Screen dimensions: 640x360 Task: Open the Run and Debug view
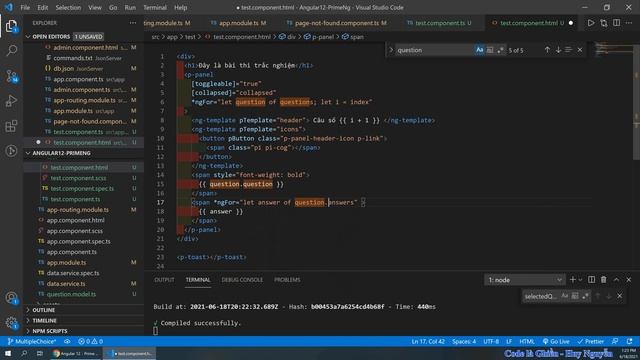click(11, 101)
